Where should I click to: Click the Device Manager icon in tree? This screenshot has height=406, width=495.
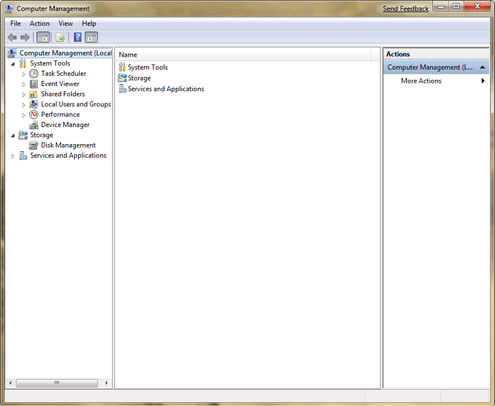pos(34,125)
